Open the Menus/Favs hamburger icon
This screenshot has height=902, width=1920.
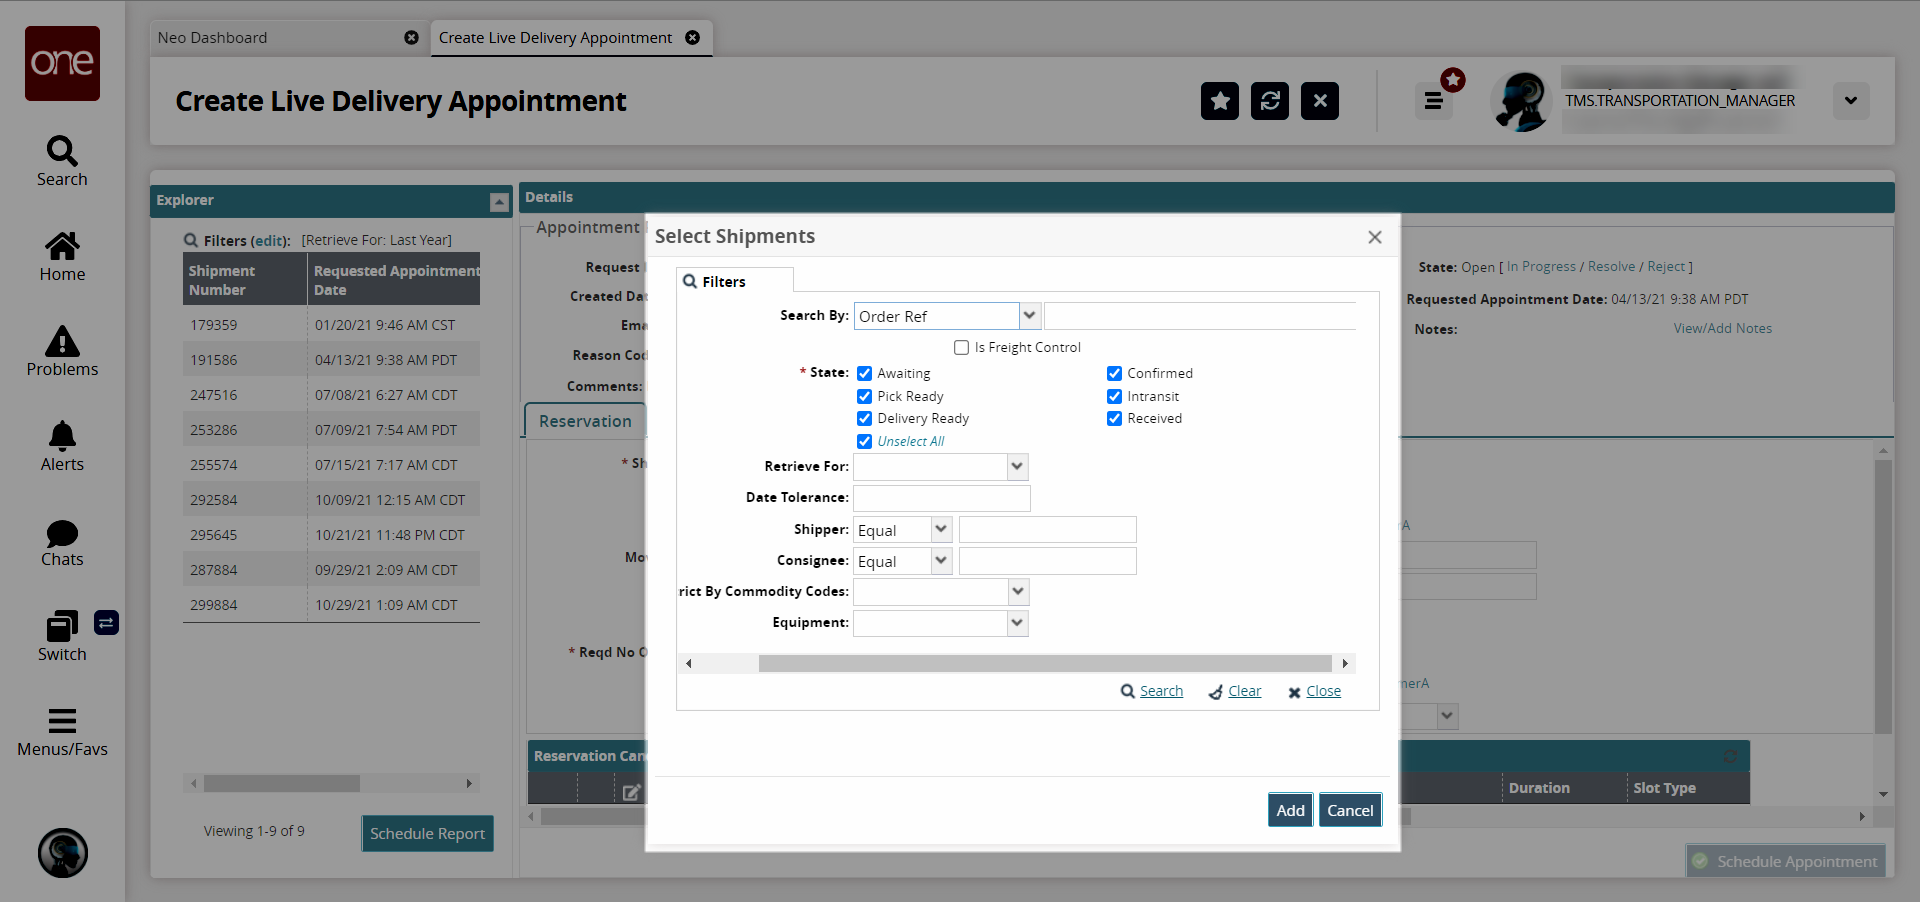[62, 721]
